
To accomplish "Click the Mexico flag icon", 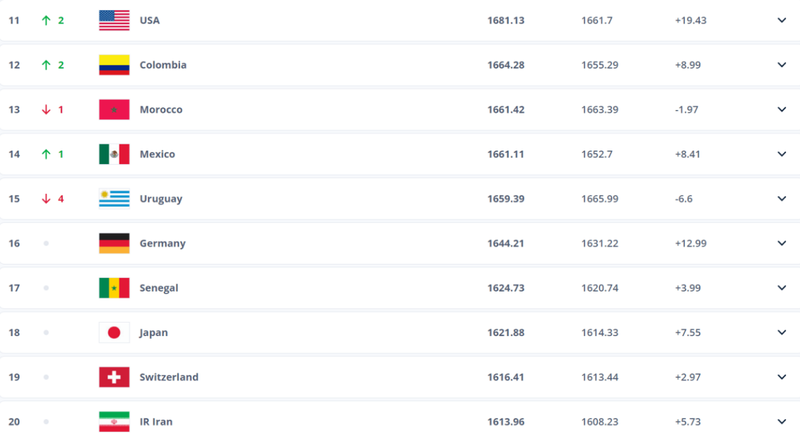I will tap(114, 154).
